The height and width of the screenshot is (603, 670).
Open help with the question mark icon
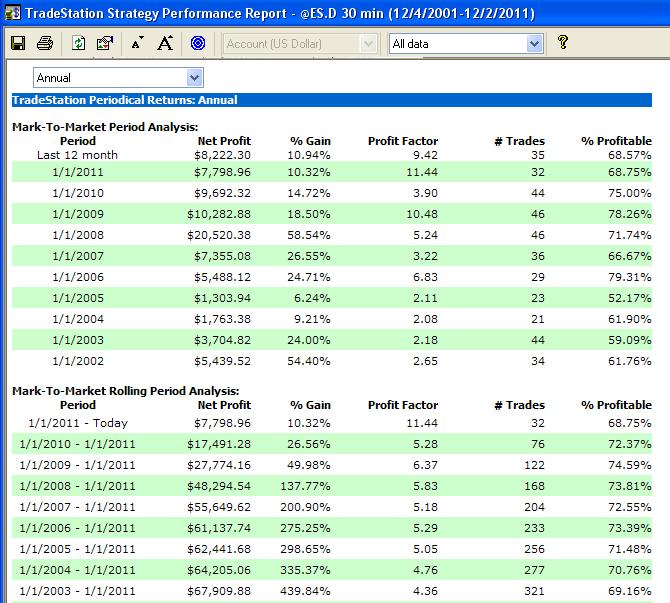563,42
